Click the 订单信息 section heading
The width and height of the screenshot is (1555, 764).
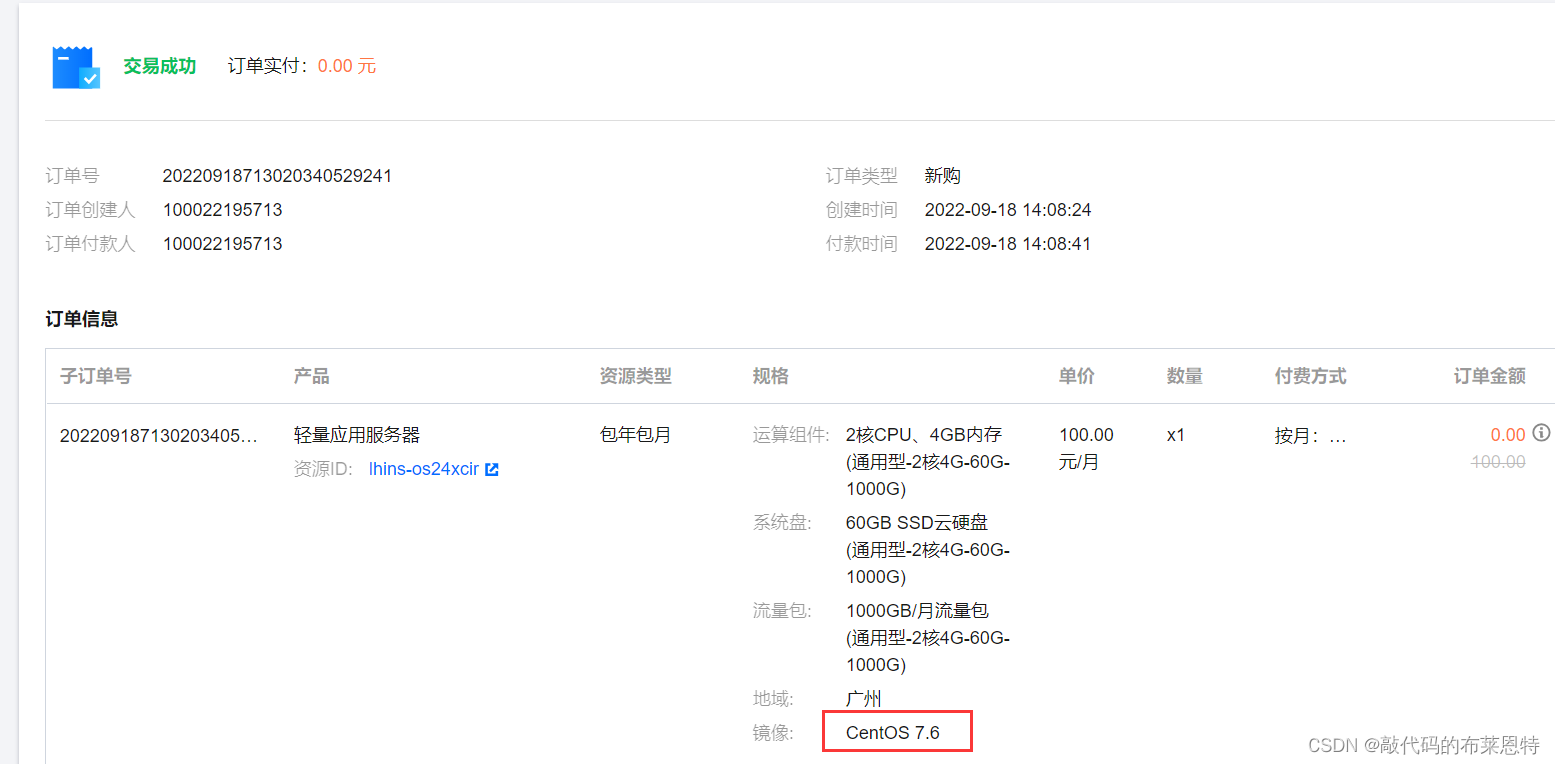[x=82, y=319]
